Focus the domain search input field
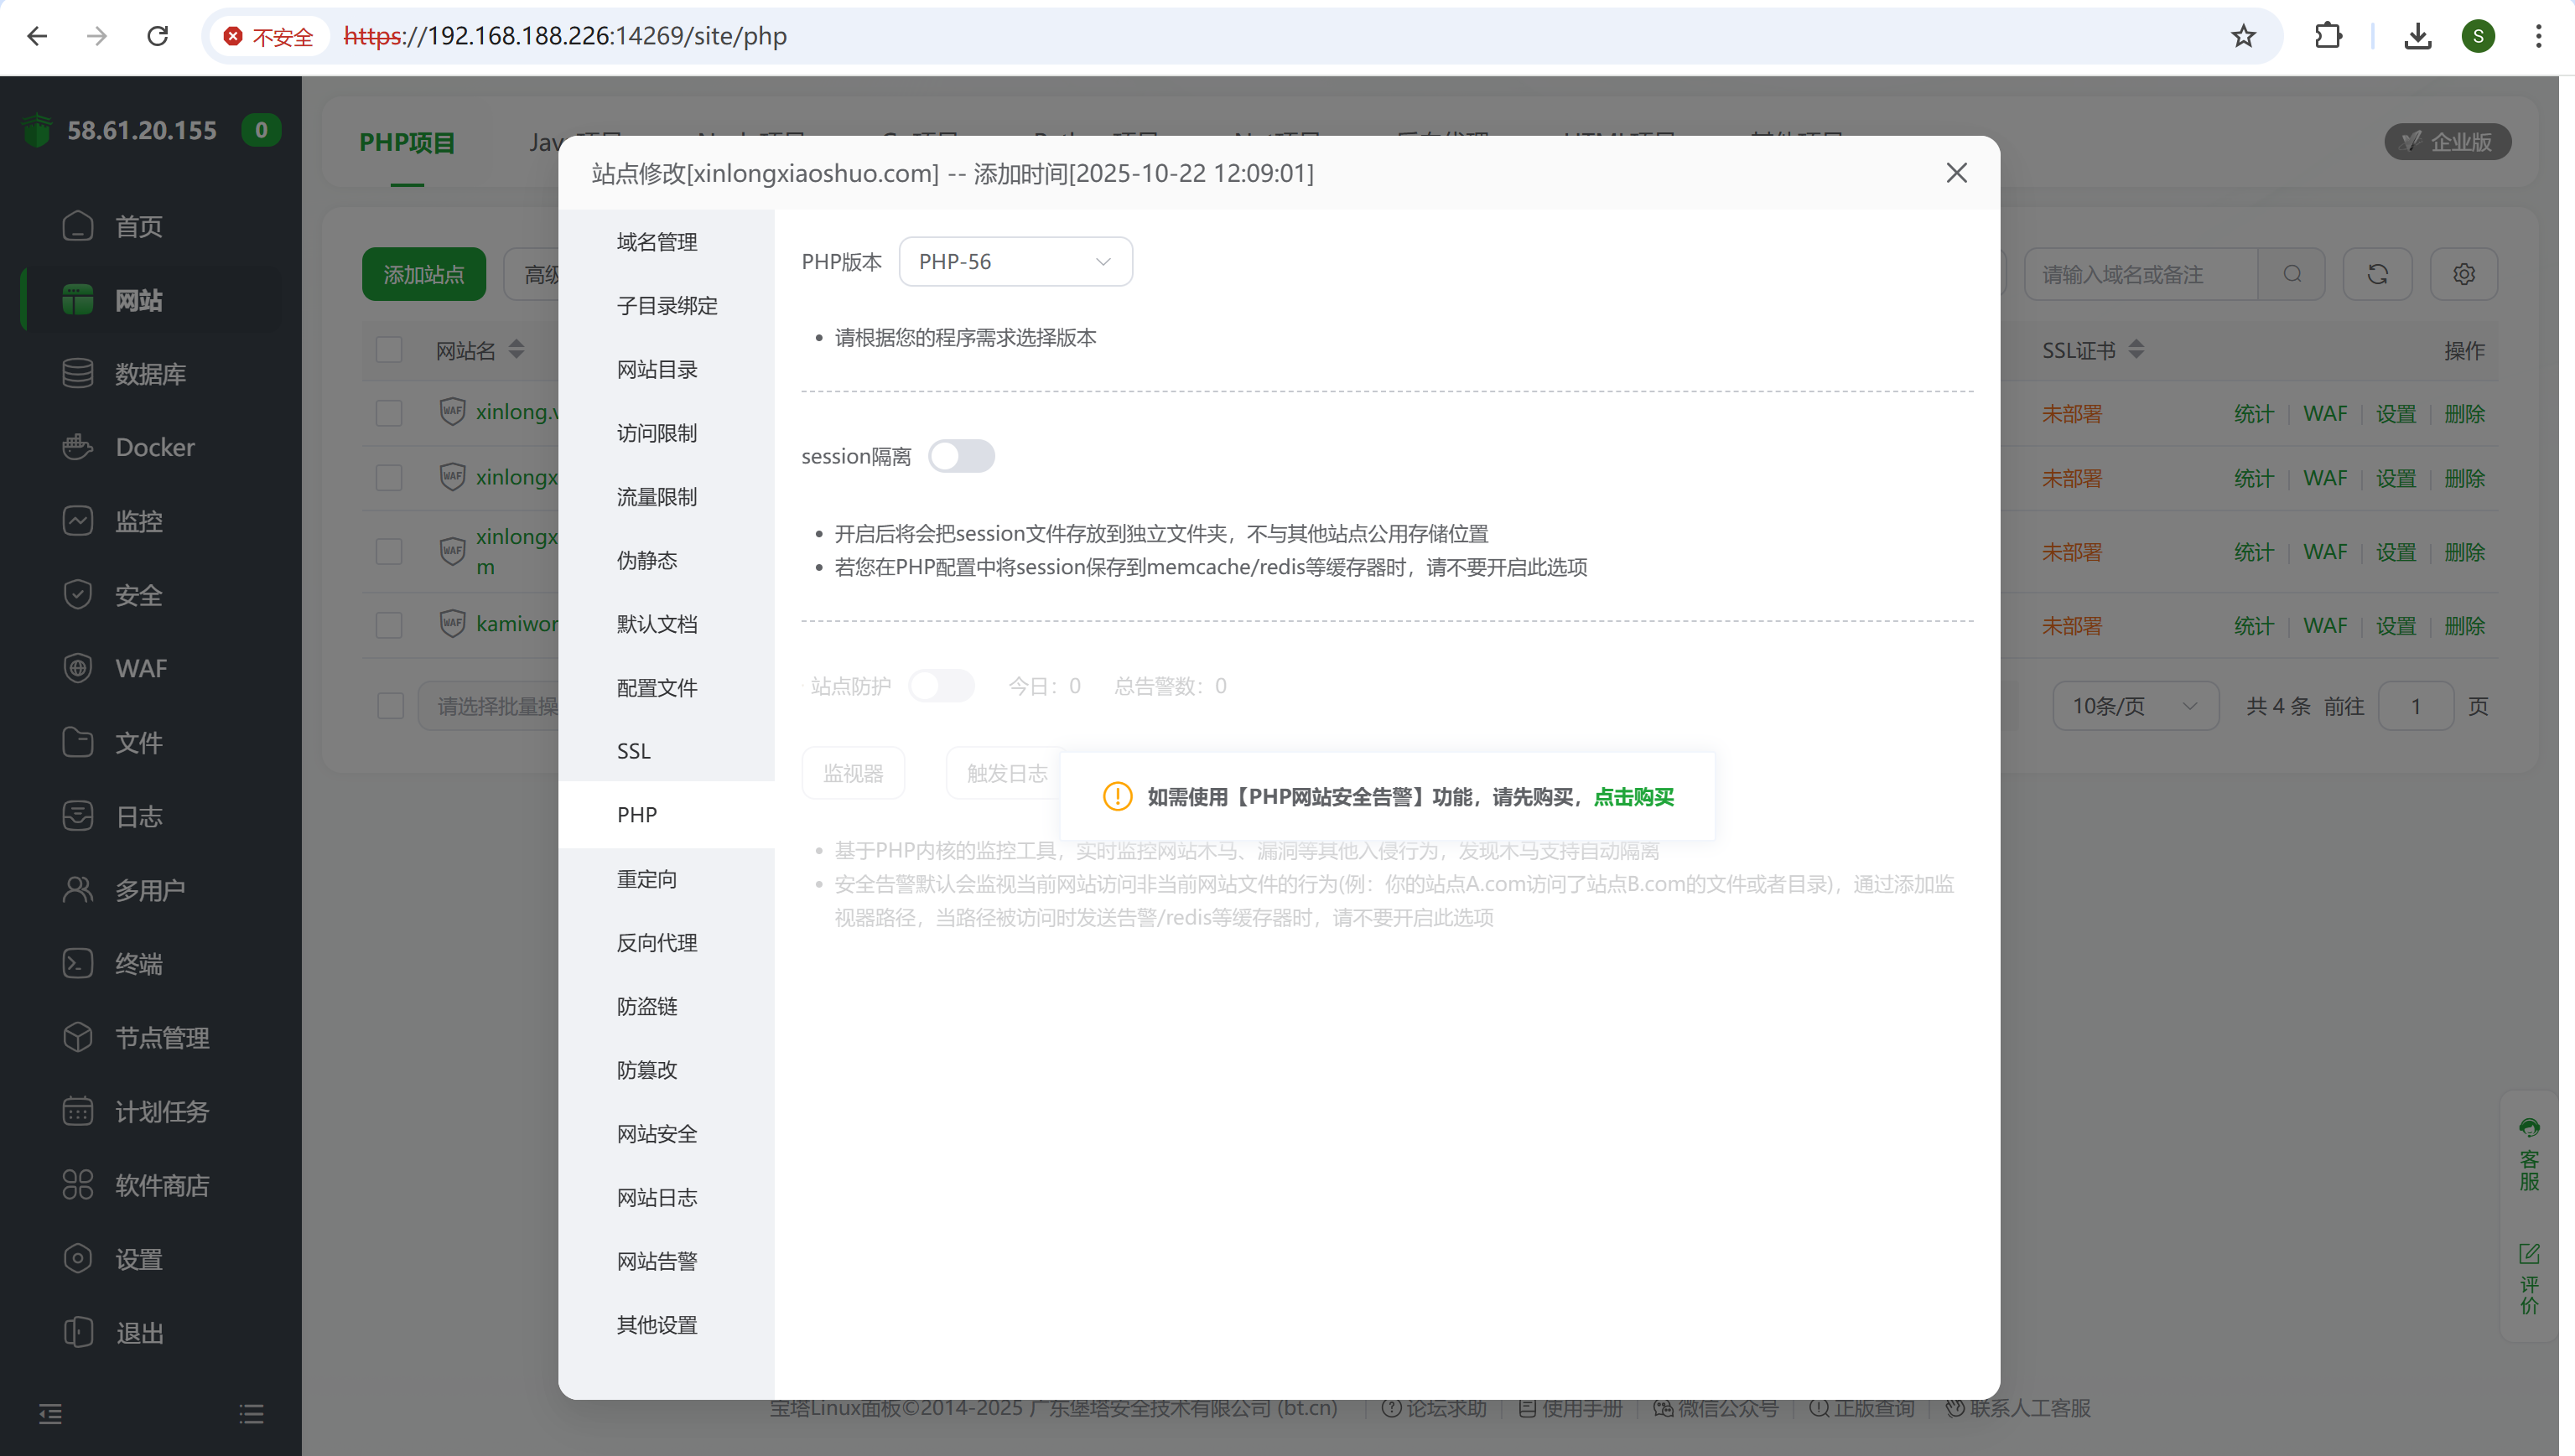 2140,274
